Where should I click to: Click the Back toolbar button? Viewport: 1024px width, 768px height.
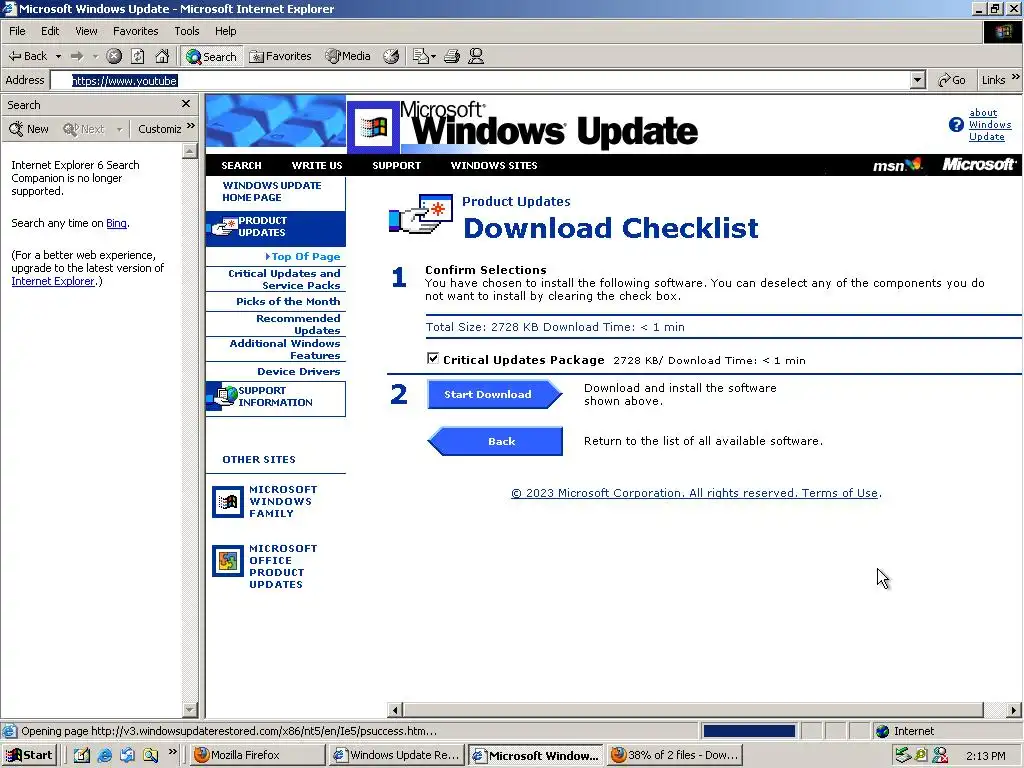27,56
